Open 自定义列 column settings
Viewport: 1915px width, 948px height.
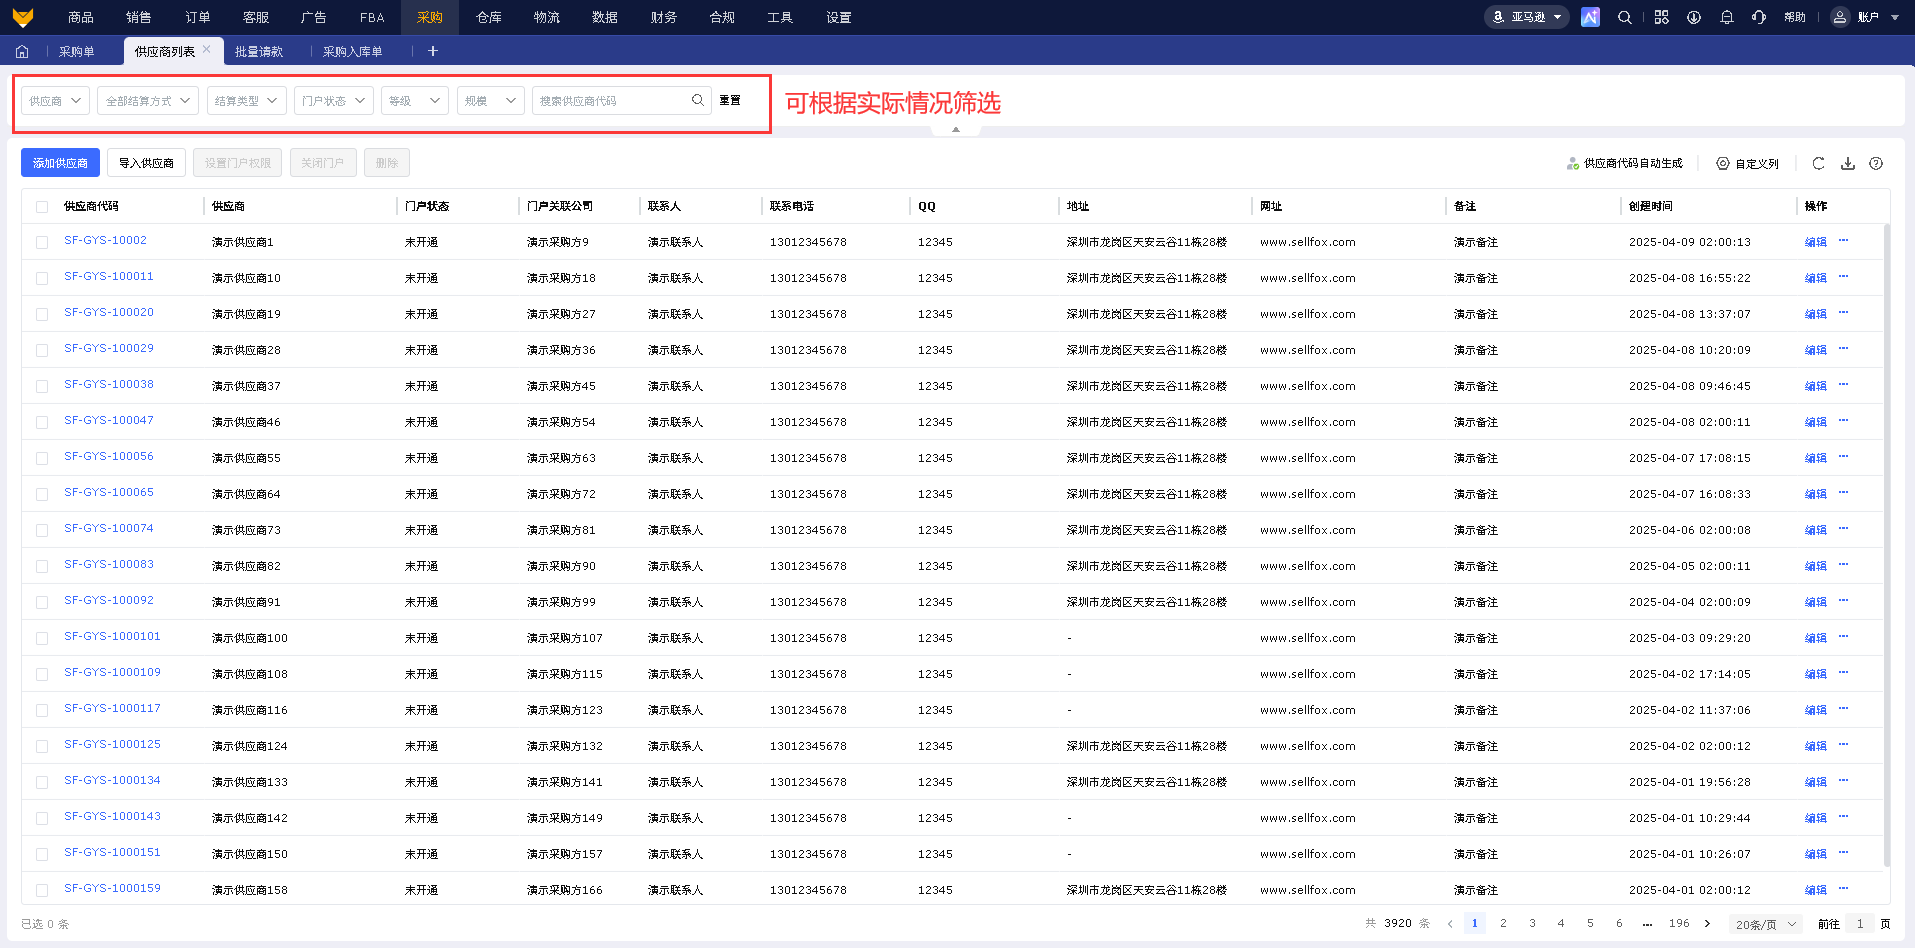pyautogui.click(x=1748, y=163)
